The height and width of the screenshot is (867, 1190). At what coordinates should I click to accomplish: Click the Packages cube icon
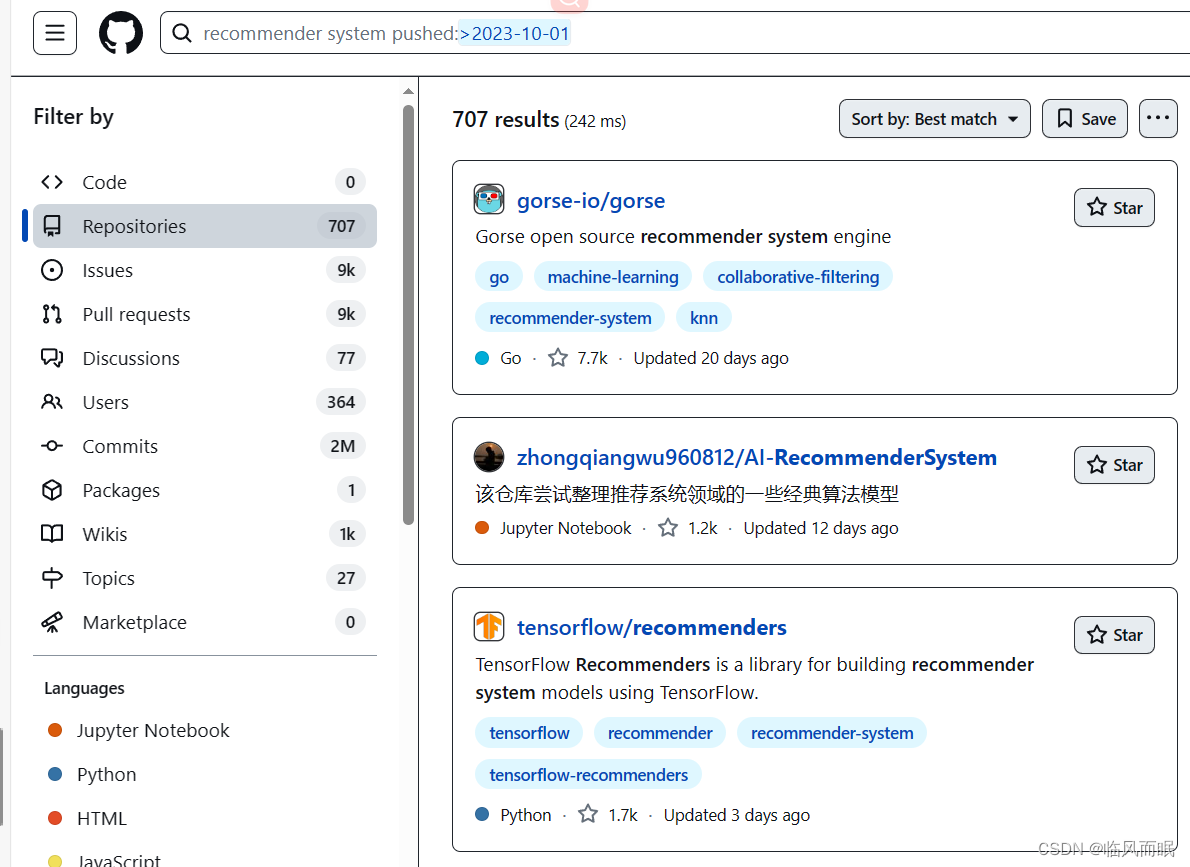click(x=52, y=490)
